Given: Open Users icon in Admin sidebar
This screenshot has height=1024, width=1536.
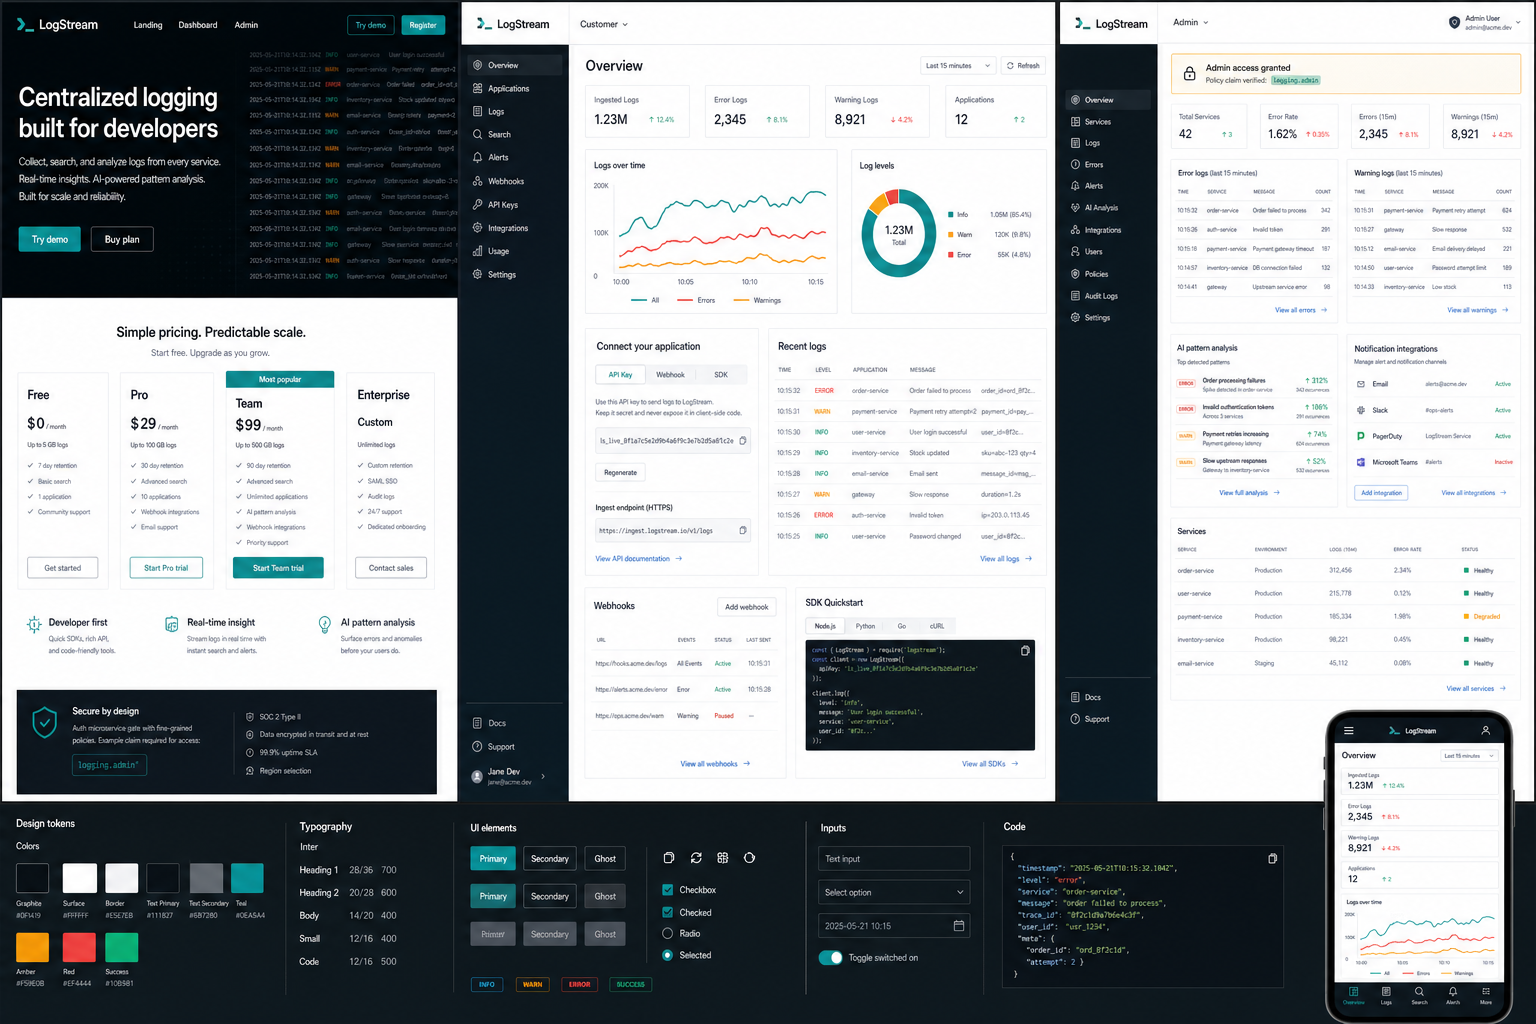Looking at the screenshot, I should [1075, 251].
